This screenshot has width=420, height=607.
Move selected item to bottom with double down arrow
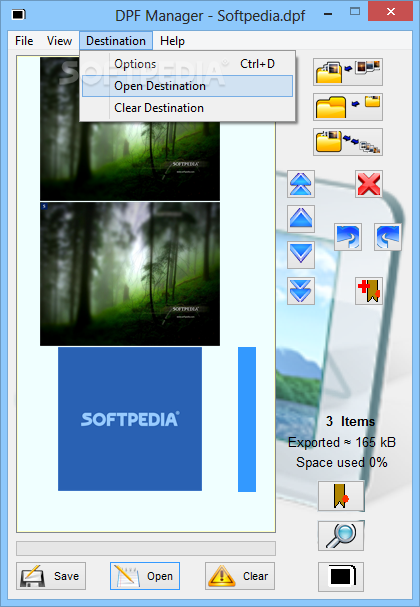click(x=301, y=290)
